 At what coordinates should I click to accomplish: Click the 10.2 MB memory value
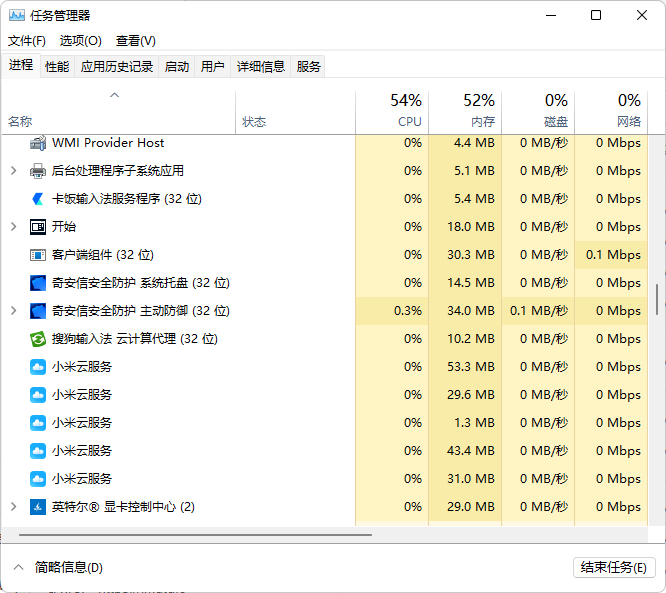471,339
